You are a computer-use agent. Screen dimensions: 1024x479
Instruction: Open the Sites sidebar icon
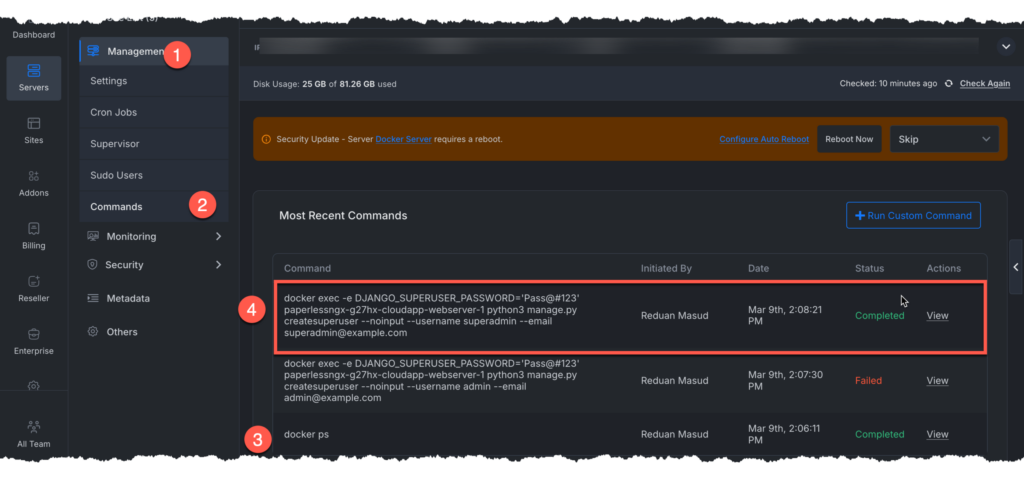coord(33,124)
